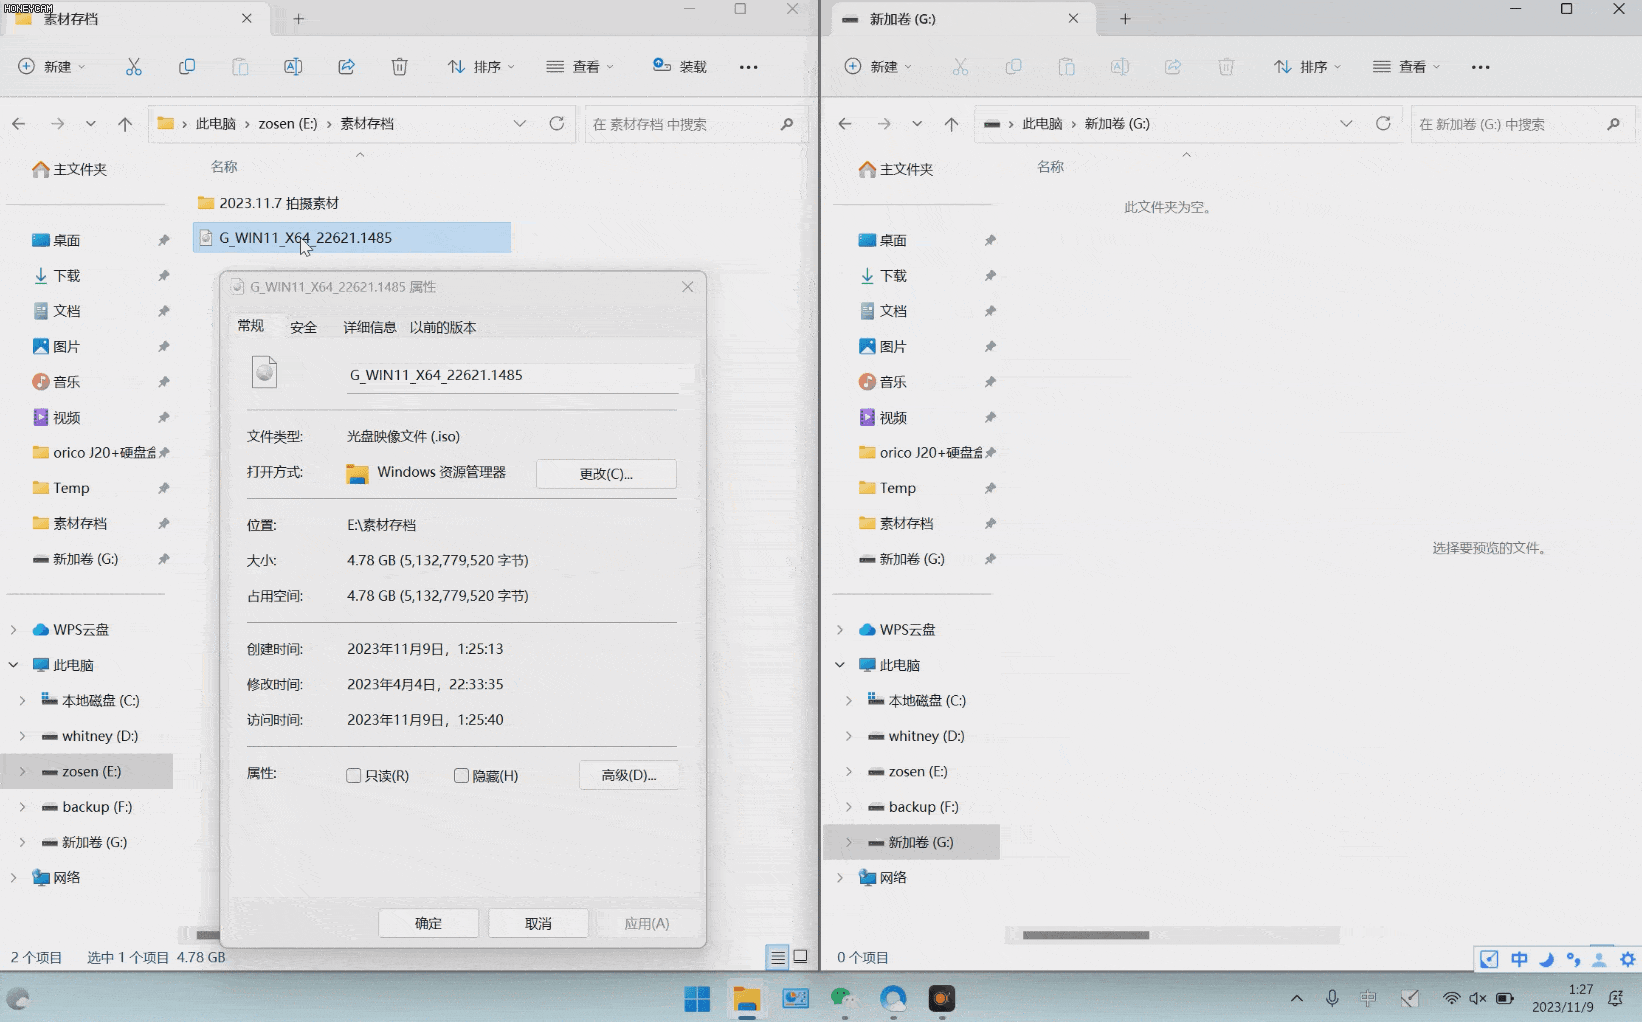
Task: Open the 排序 sort dropdown in the G: window
Action: [x=1307, y=67]
